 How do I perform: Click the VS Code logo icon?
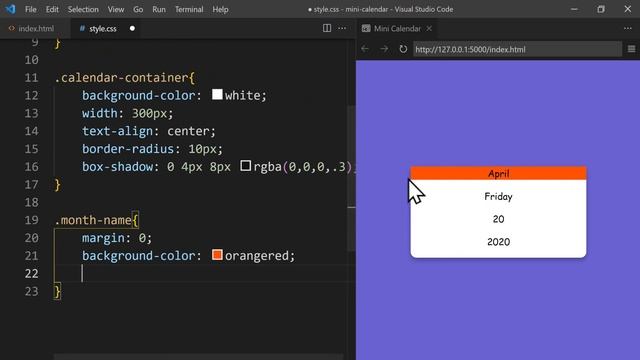coord(10,9)
